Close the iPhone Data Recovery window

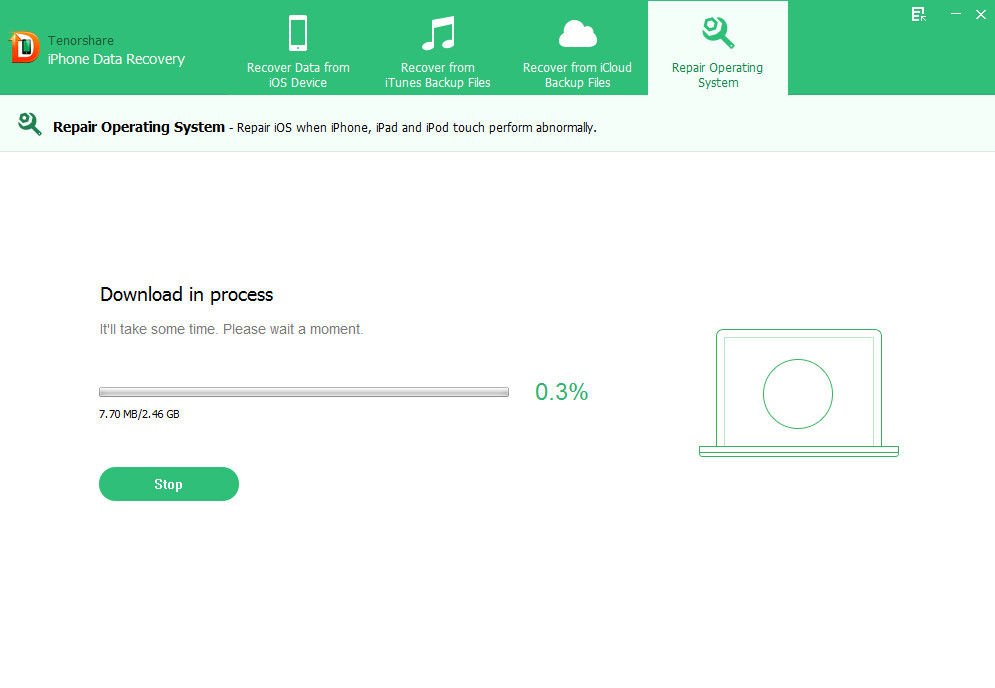(x=981, y=14)
